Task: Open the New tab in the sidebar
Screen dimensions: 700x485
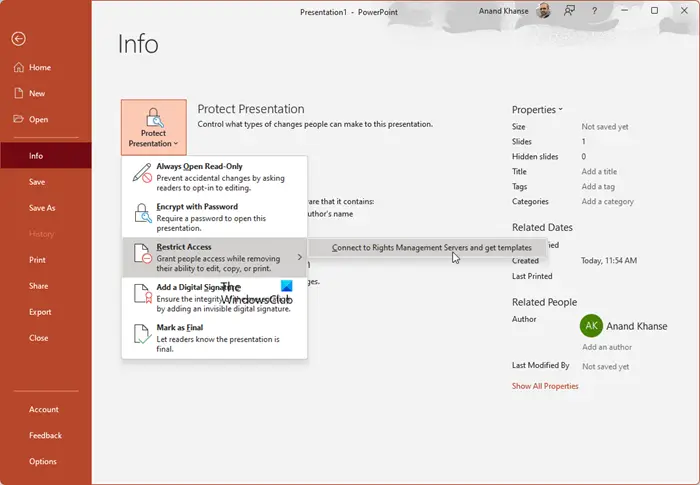Action: (x=46, y=93)
